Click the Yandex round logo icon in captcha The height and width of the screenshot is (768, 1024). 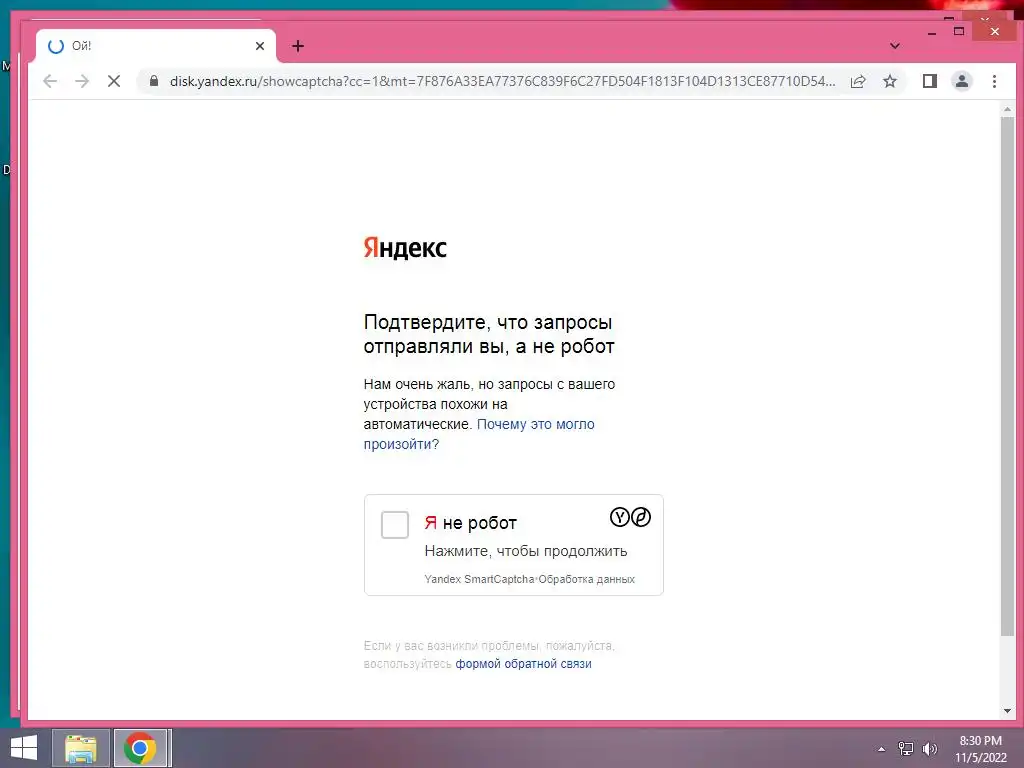[620, 517]
